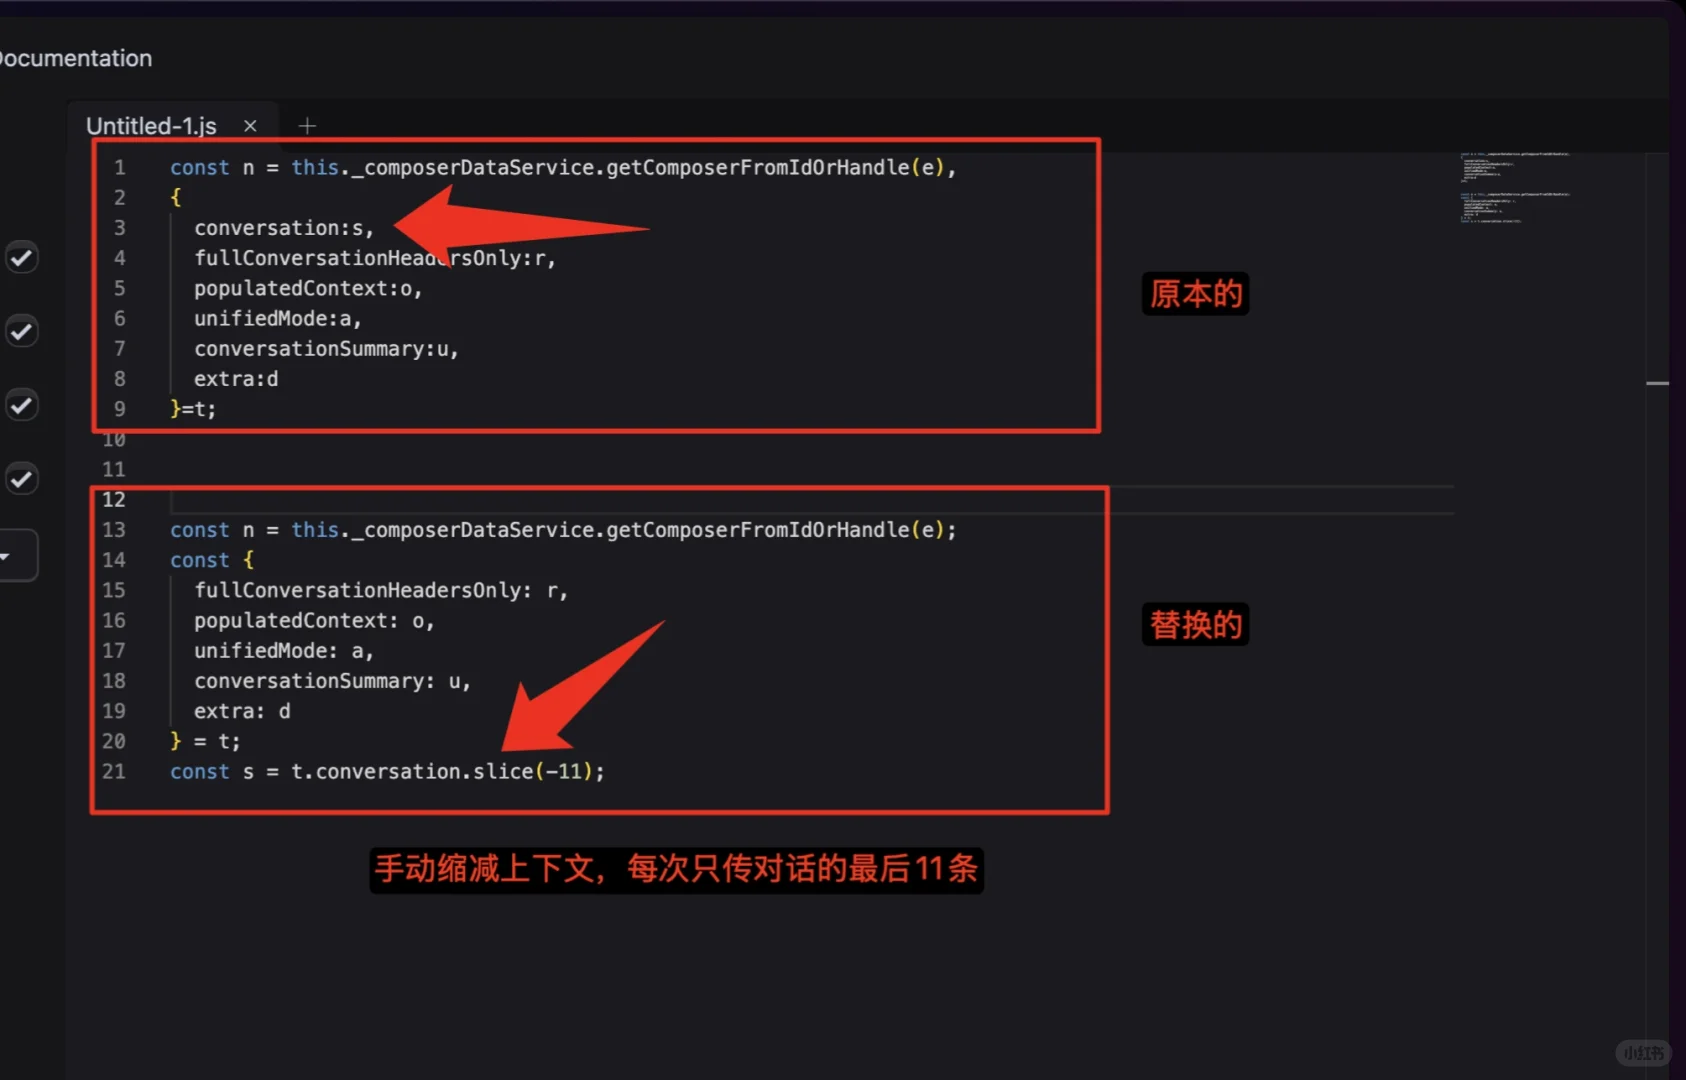This screenshot has width=1686, height=1080.
Task: Select the conversation:s property on line 3
Action: click(x=283, y=227)
